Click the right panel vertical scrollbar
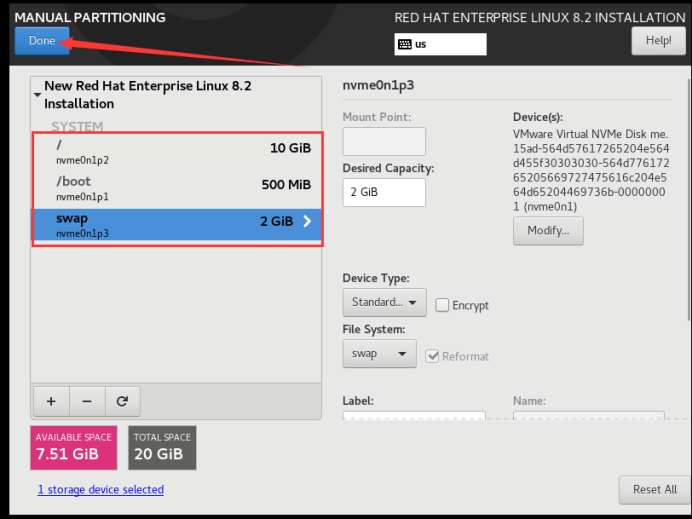Viewport: 692px width, 519px height. (x=689, y=199)
